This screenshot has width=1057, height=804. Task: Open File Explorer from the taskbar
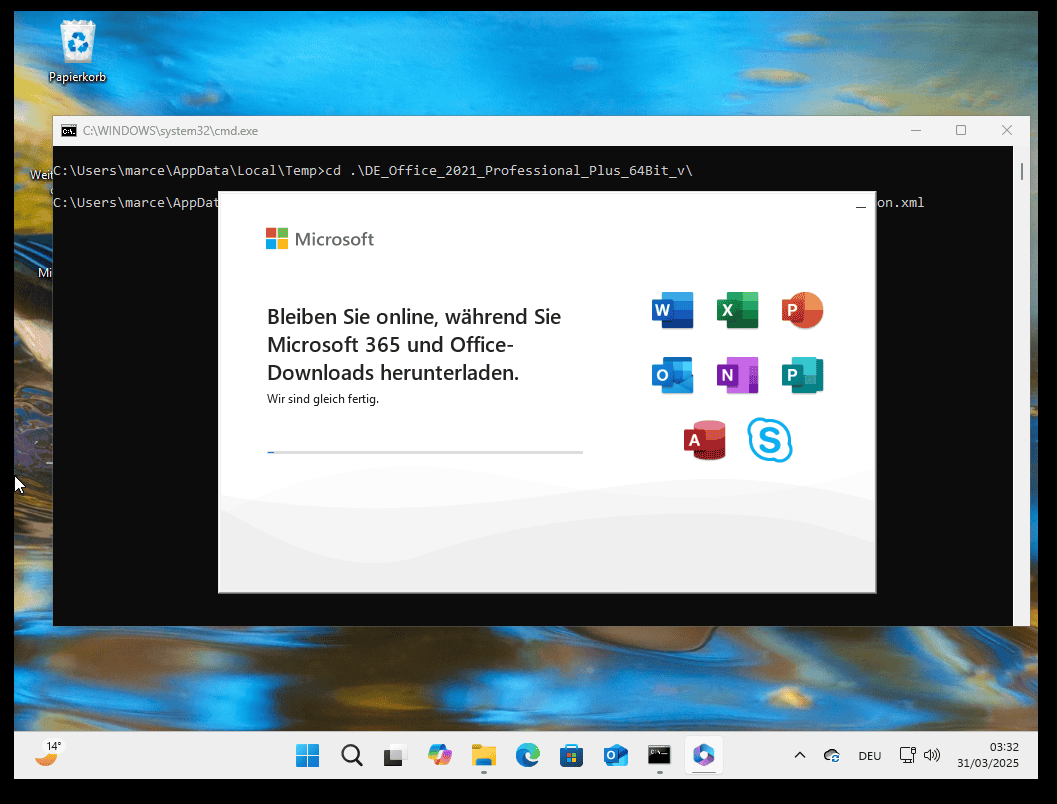[483, 755]
